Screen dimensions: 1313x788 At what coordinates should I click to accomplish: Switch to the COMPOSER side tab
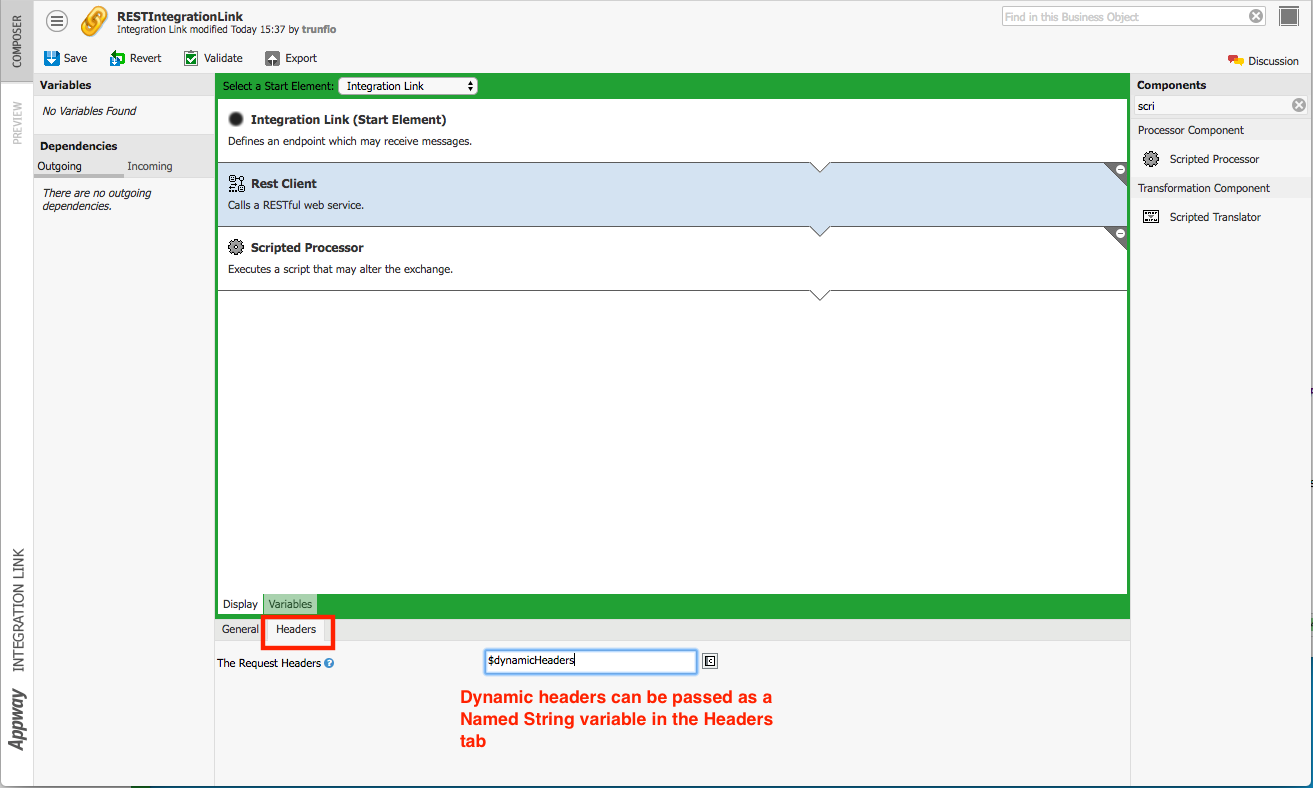coord(17,41)
